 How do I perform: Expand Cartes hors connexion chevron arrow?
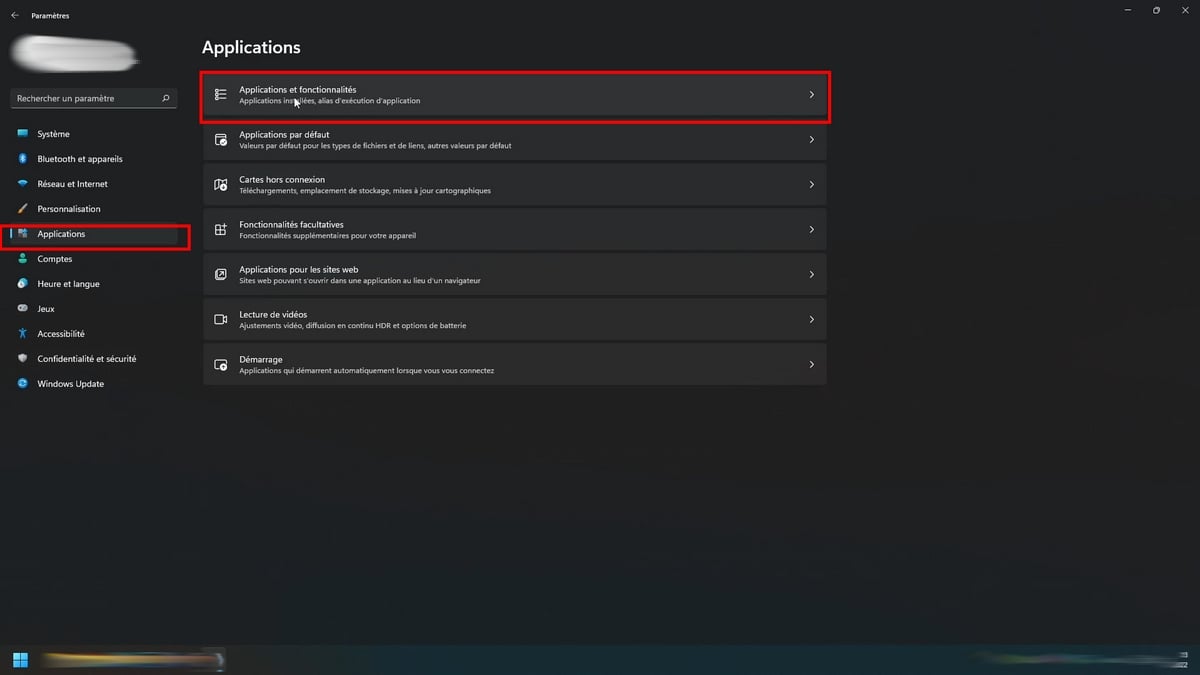point(811,185)
